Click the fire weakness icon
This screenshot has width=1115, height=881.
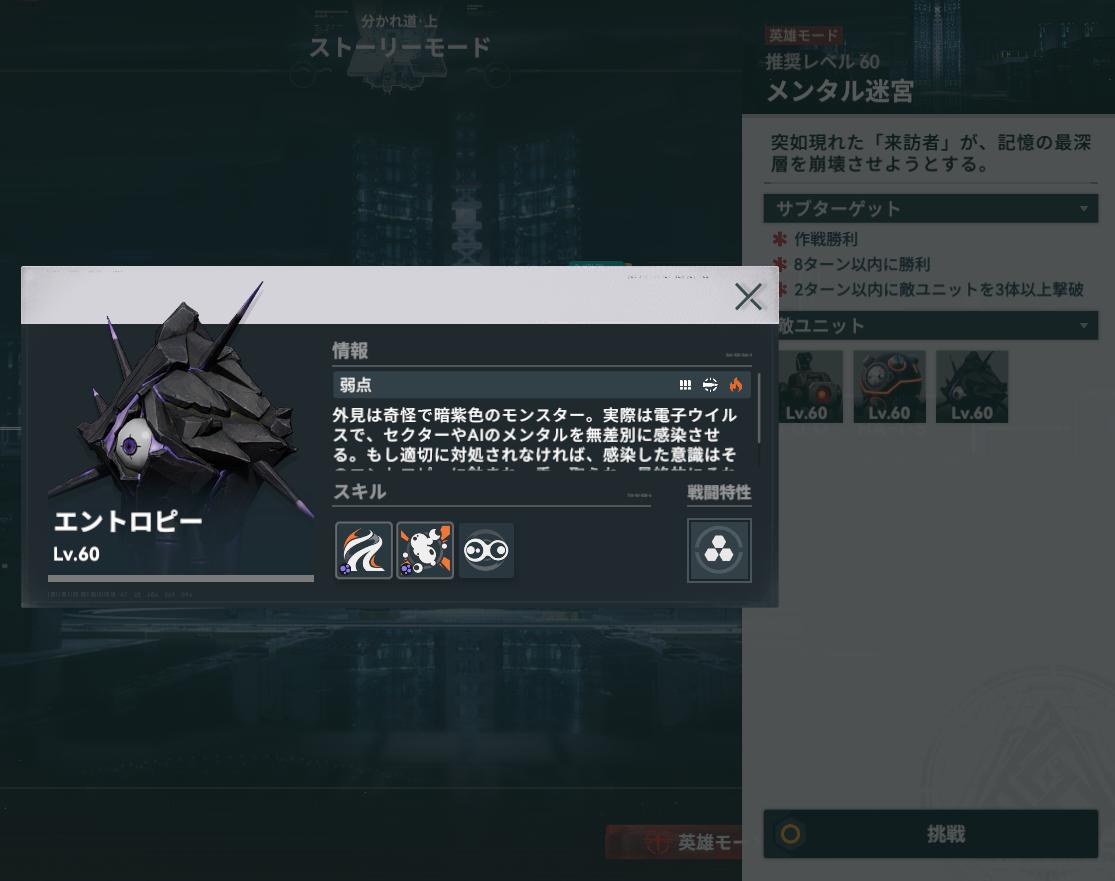point(735,385)
